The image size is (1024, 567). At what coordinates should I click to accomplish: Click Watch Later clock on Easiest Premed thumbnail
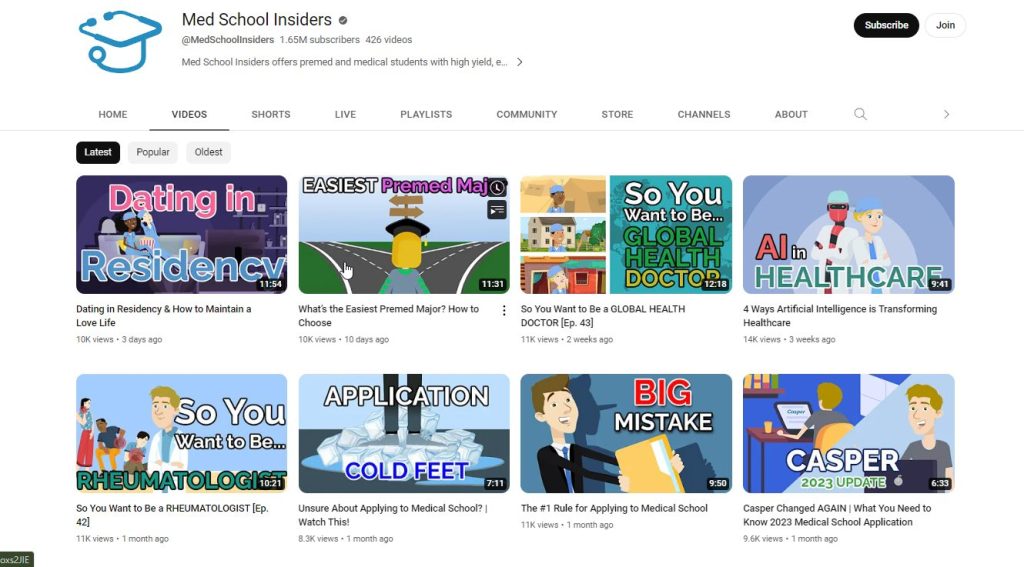pos(497,188)
